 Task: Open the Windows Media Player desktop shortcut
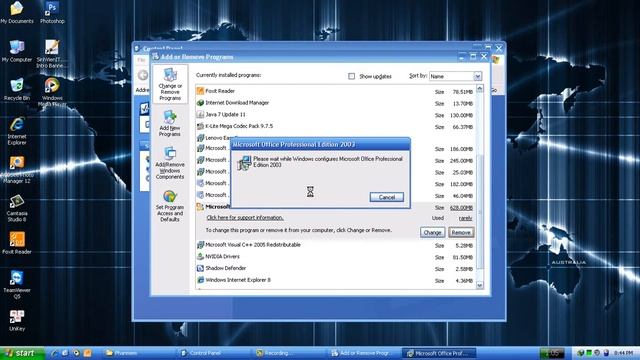click(x=52, y=92)
